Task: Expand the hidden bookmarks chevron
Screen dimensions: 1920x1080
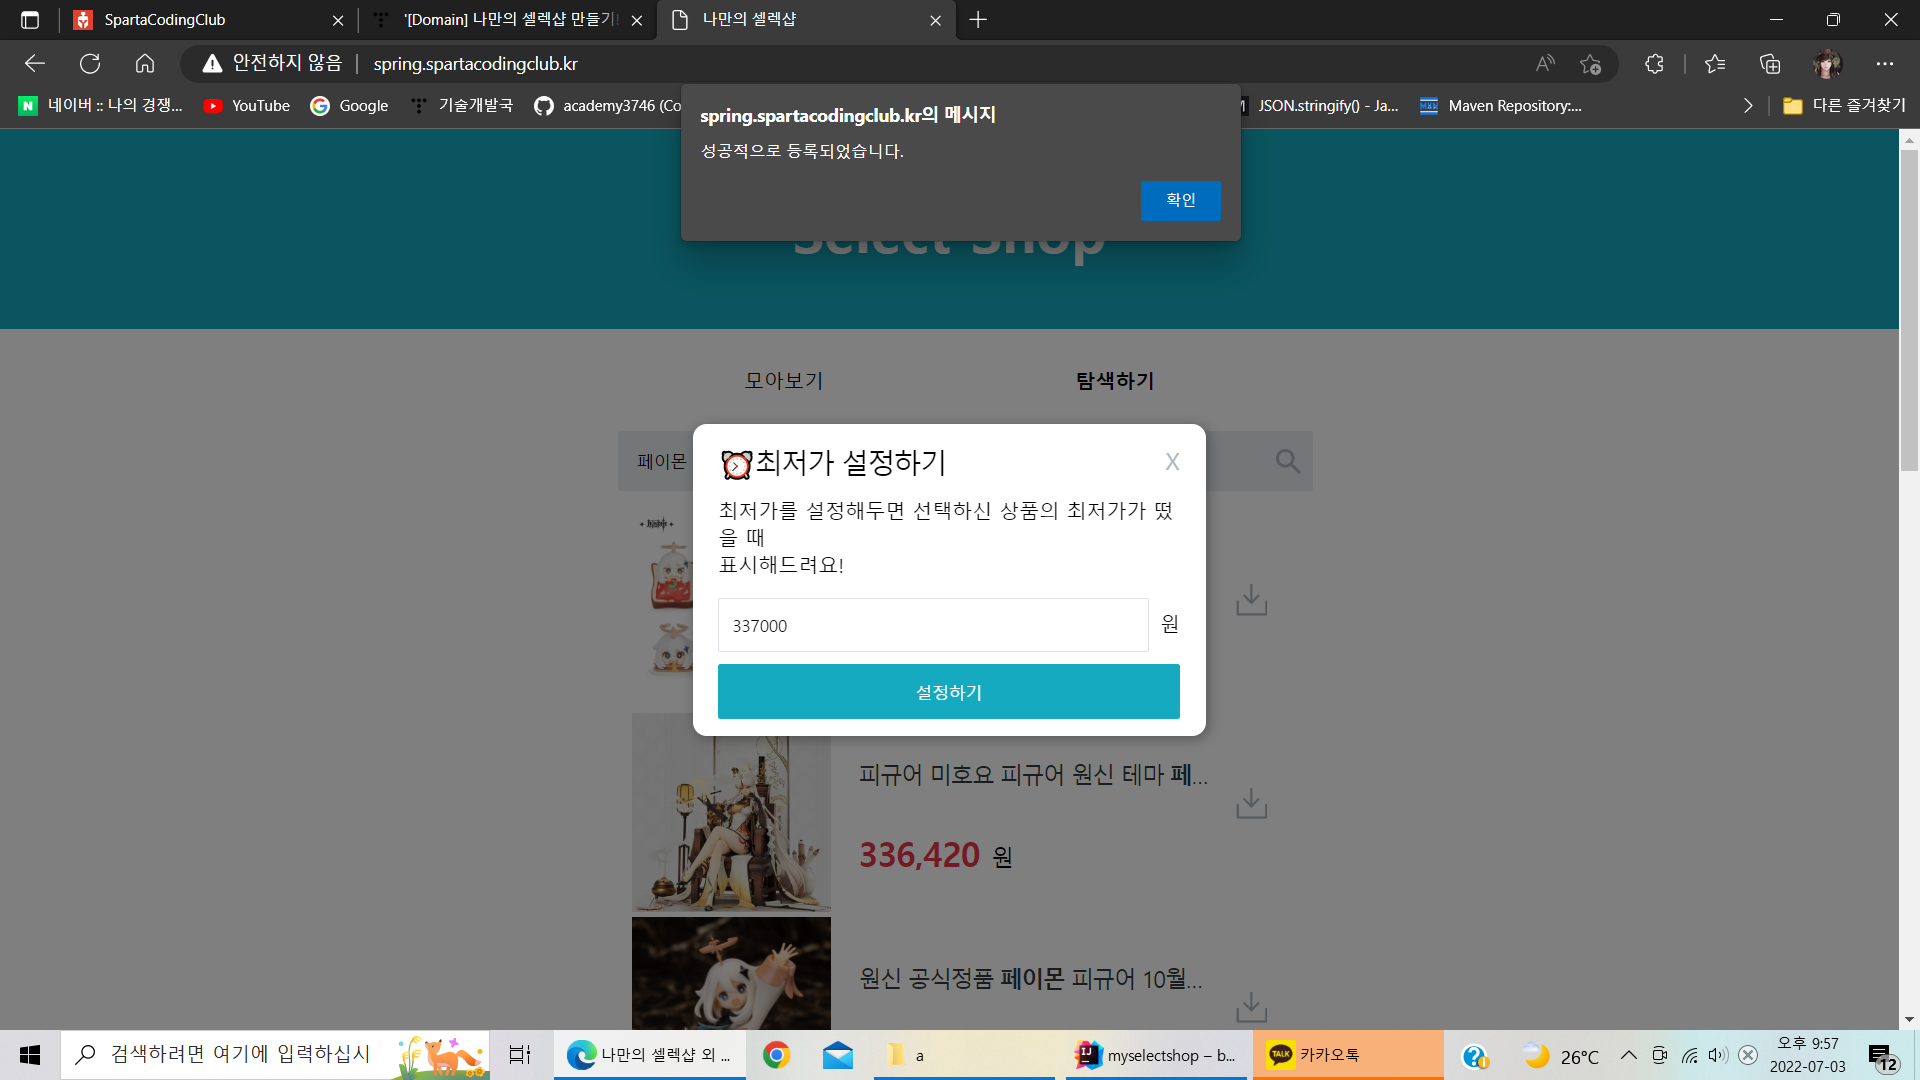Action: (x=1748, y=106)
